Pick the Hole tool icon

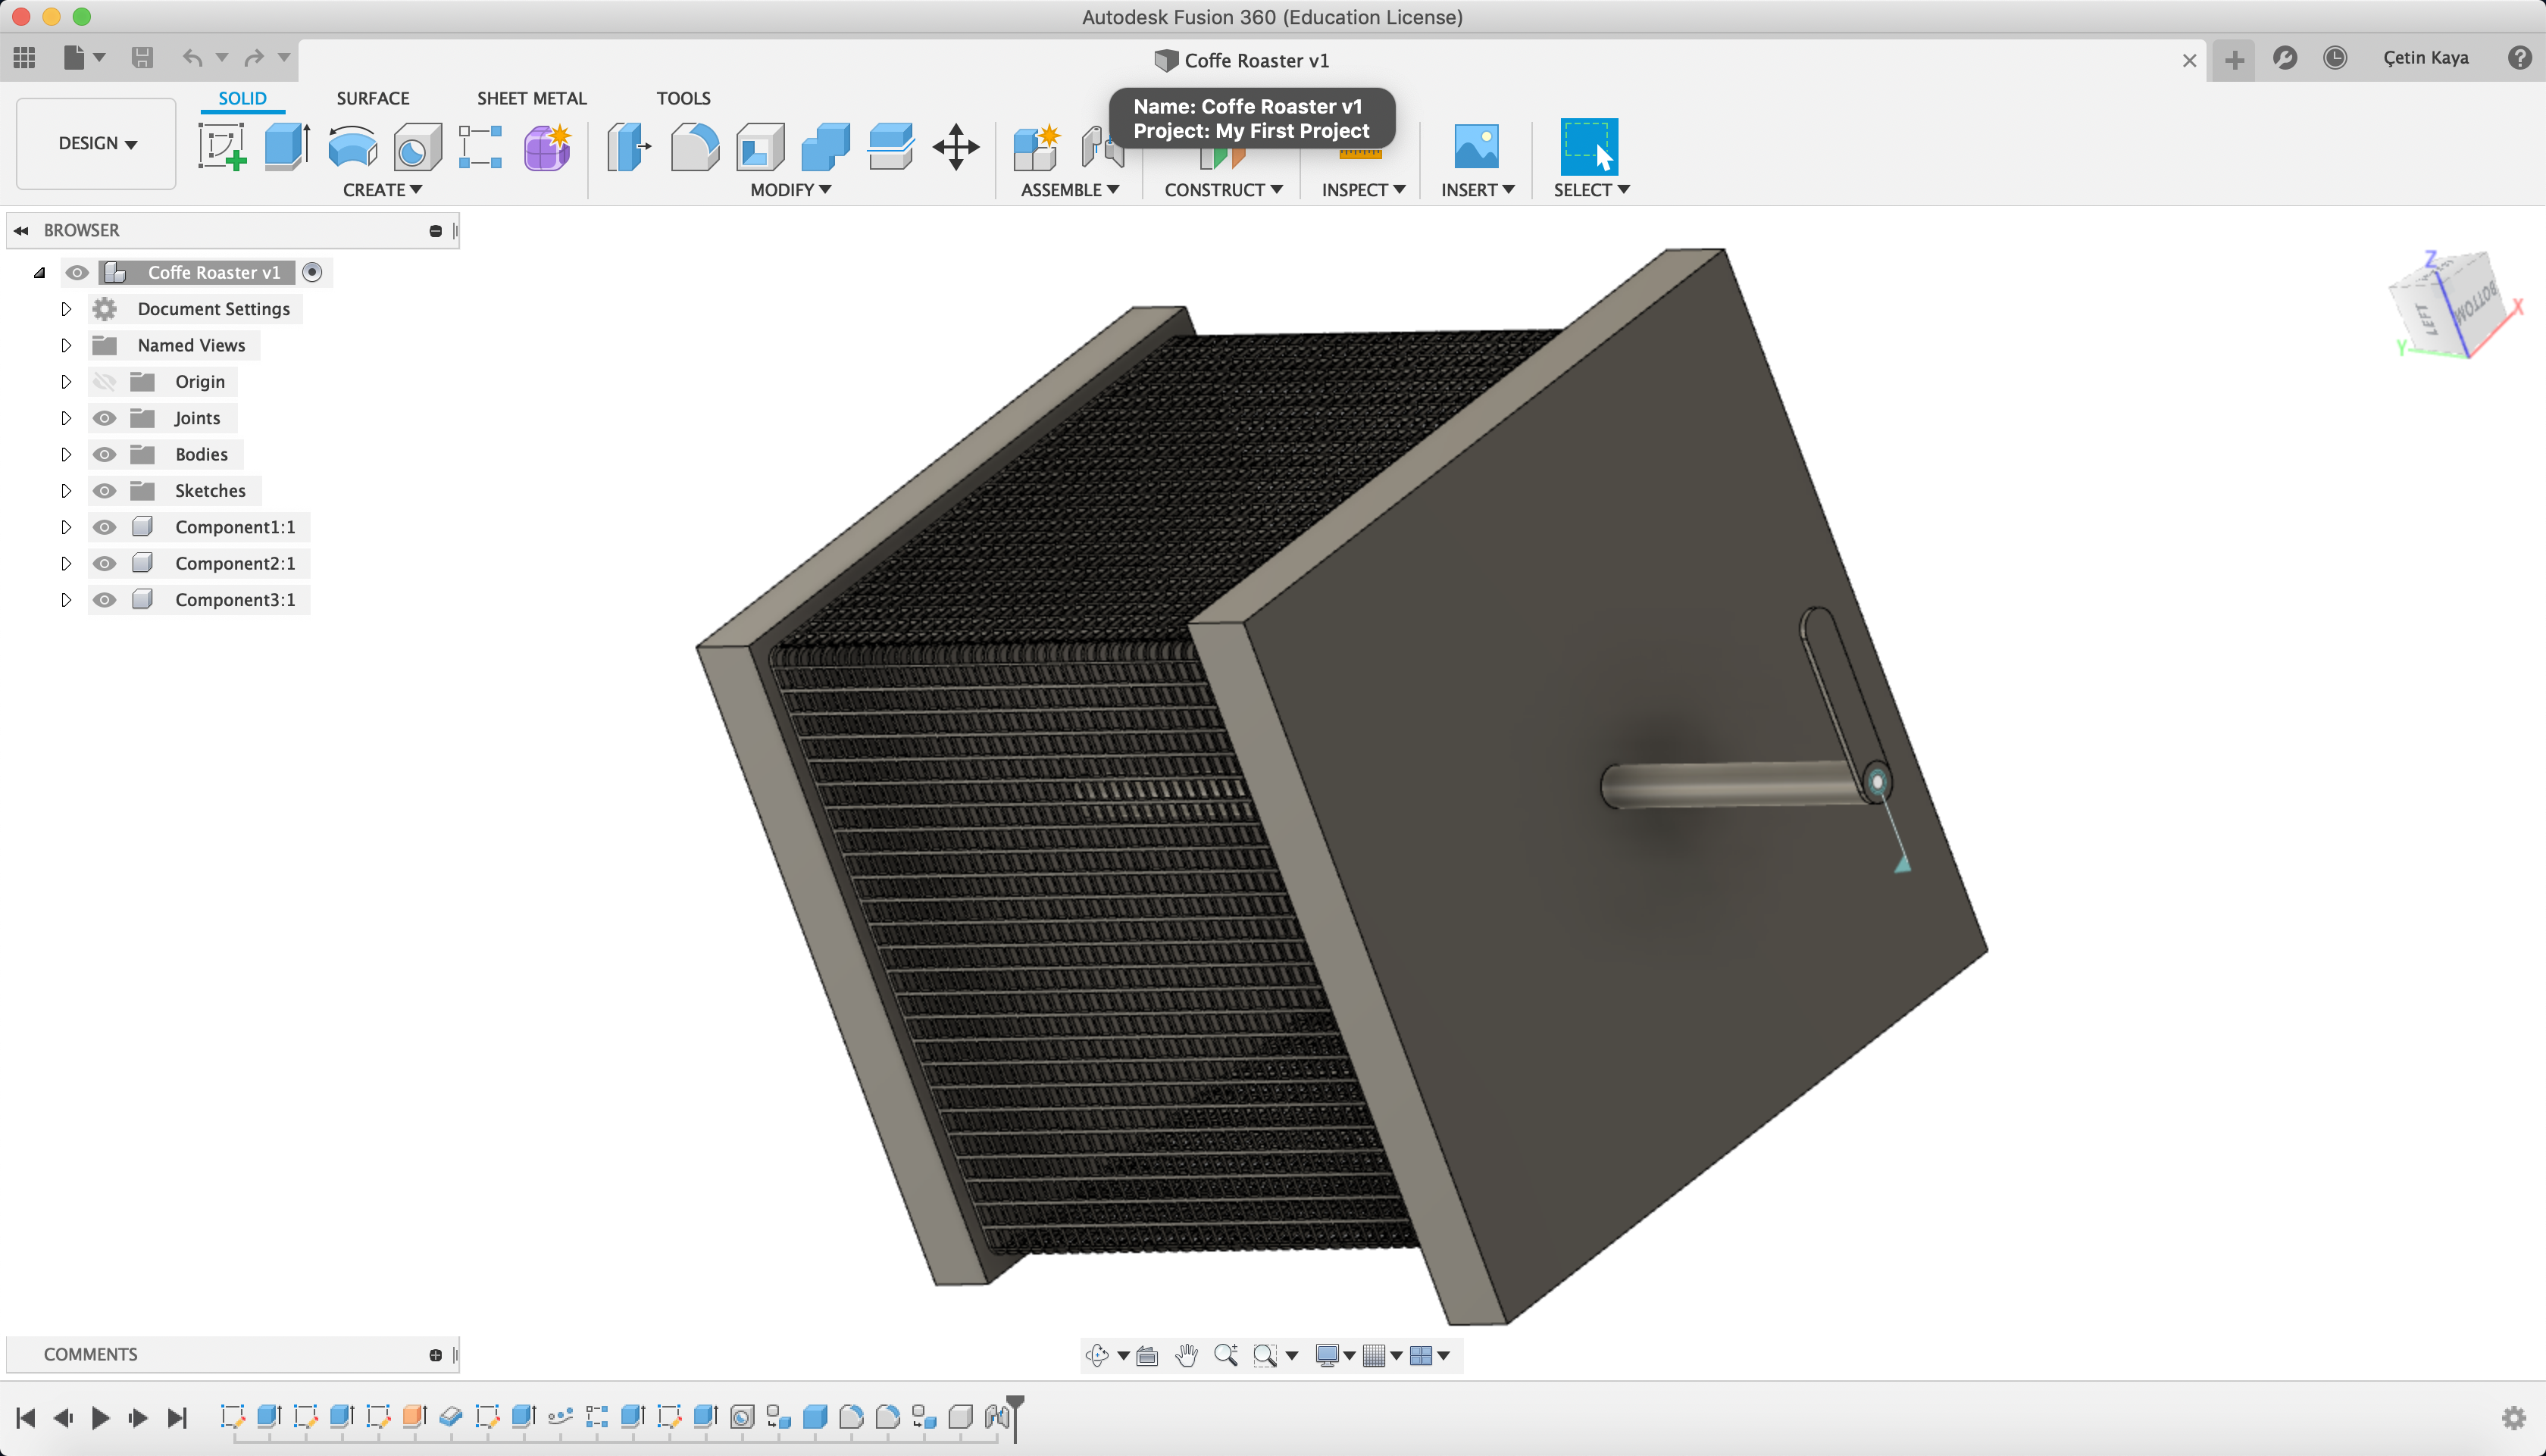pyautogui.click(x=417, y=147)
